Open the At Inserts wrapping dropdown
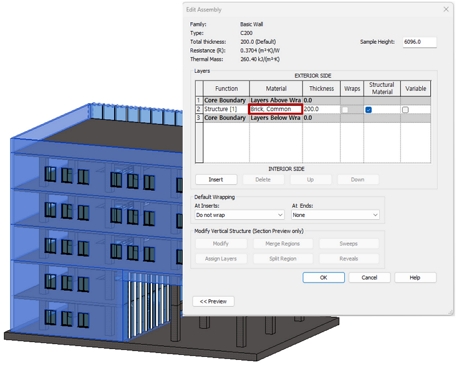 (239, 215)
